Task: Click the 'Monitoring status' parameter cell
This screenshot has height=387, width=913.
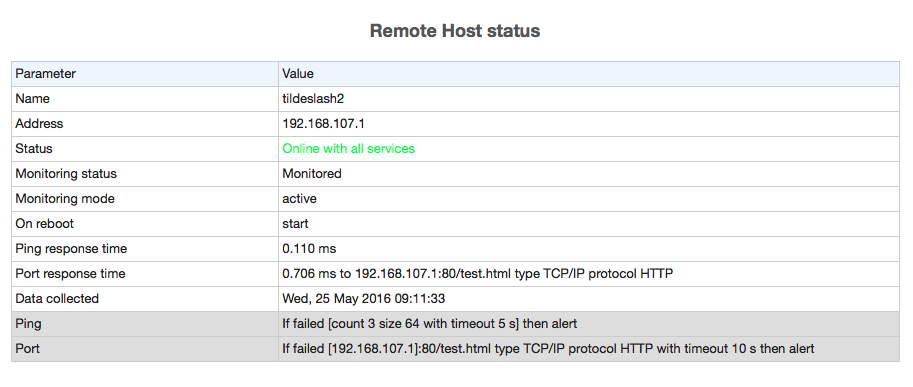Action: (145, 174)
